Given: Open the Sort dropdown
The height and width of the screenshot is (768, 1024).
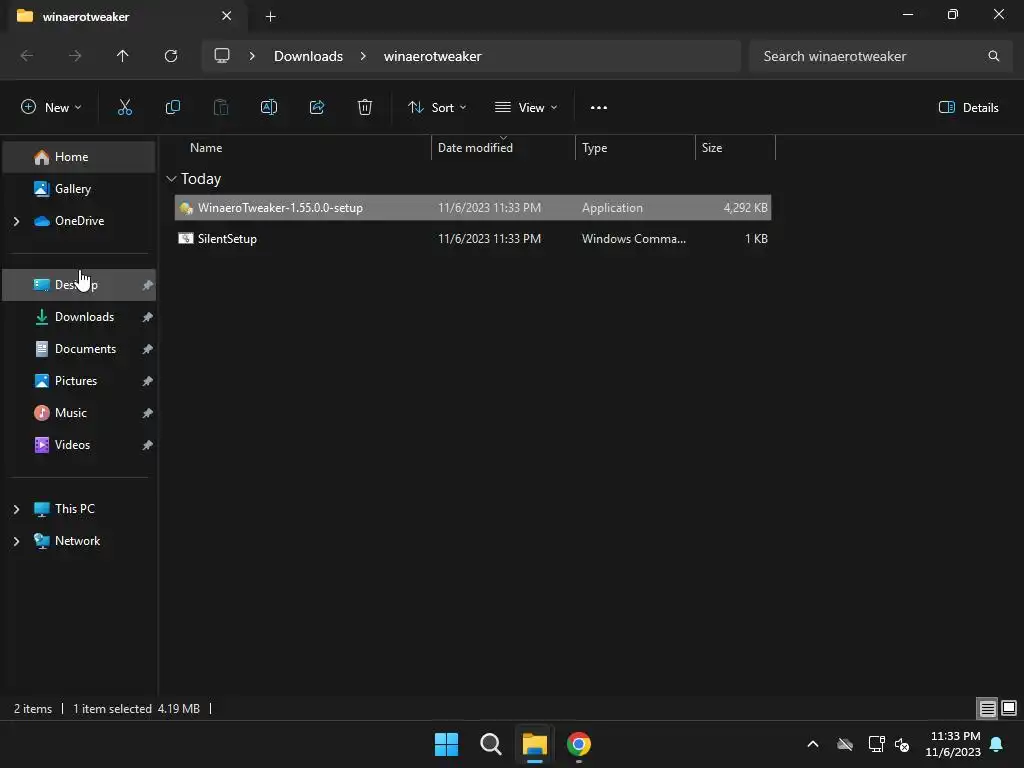Looking at the screenshot, I should coord(436,108).
